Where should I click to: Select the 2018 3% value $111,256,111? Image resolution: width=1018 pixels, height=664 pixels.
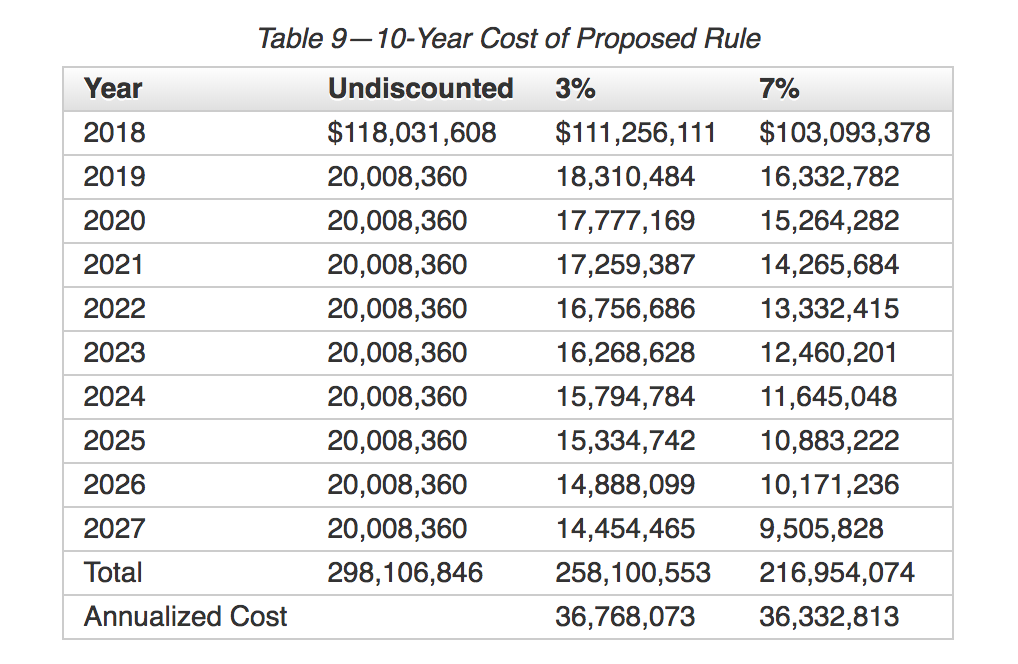coord(635,133)
